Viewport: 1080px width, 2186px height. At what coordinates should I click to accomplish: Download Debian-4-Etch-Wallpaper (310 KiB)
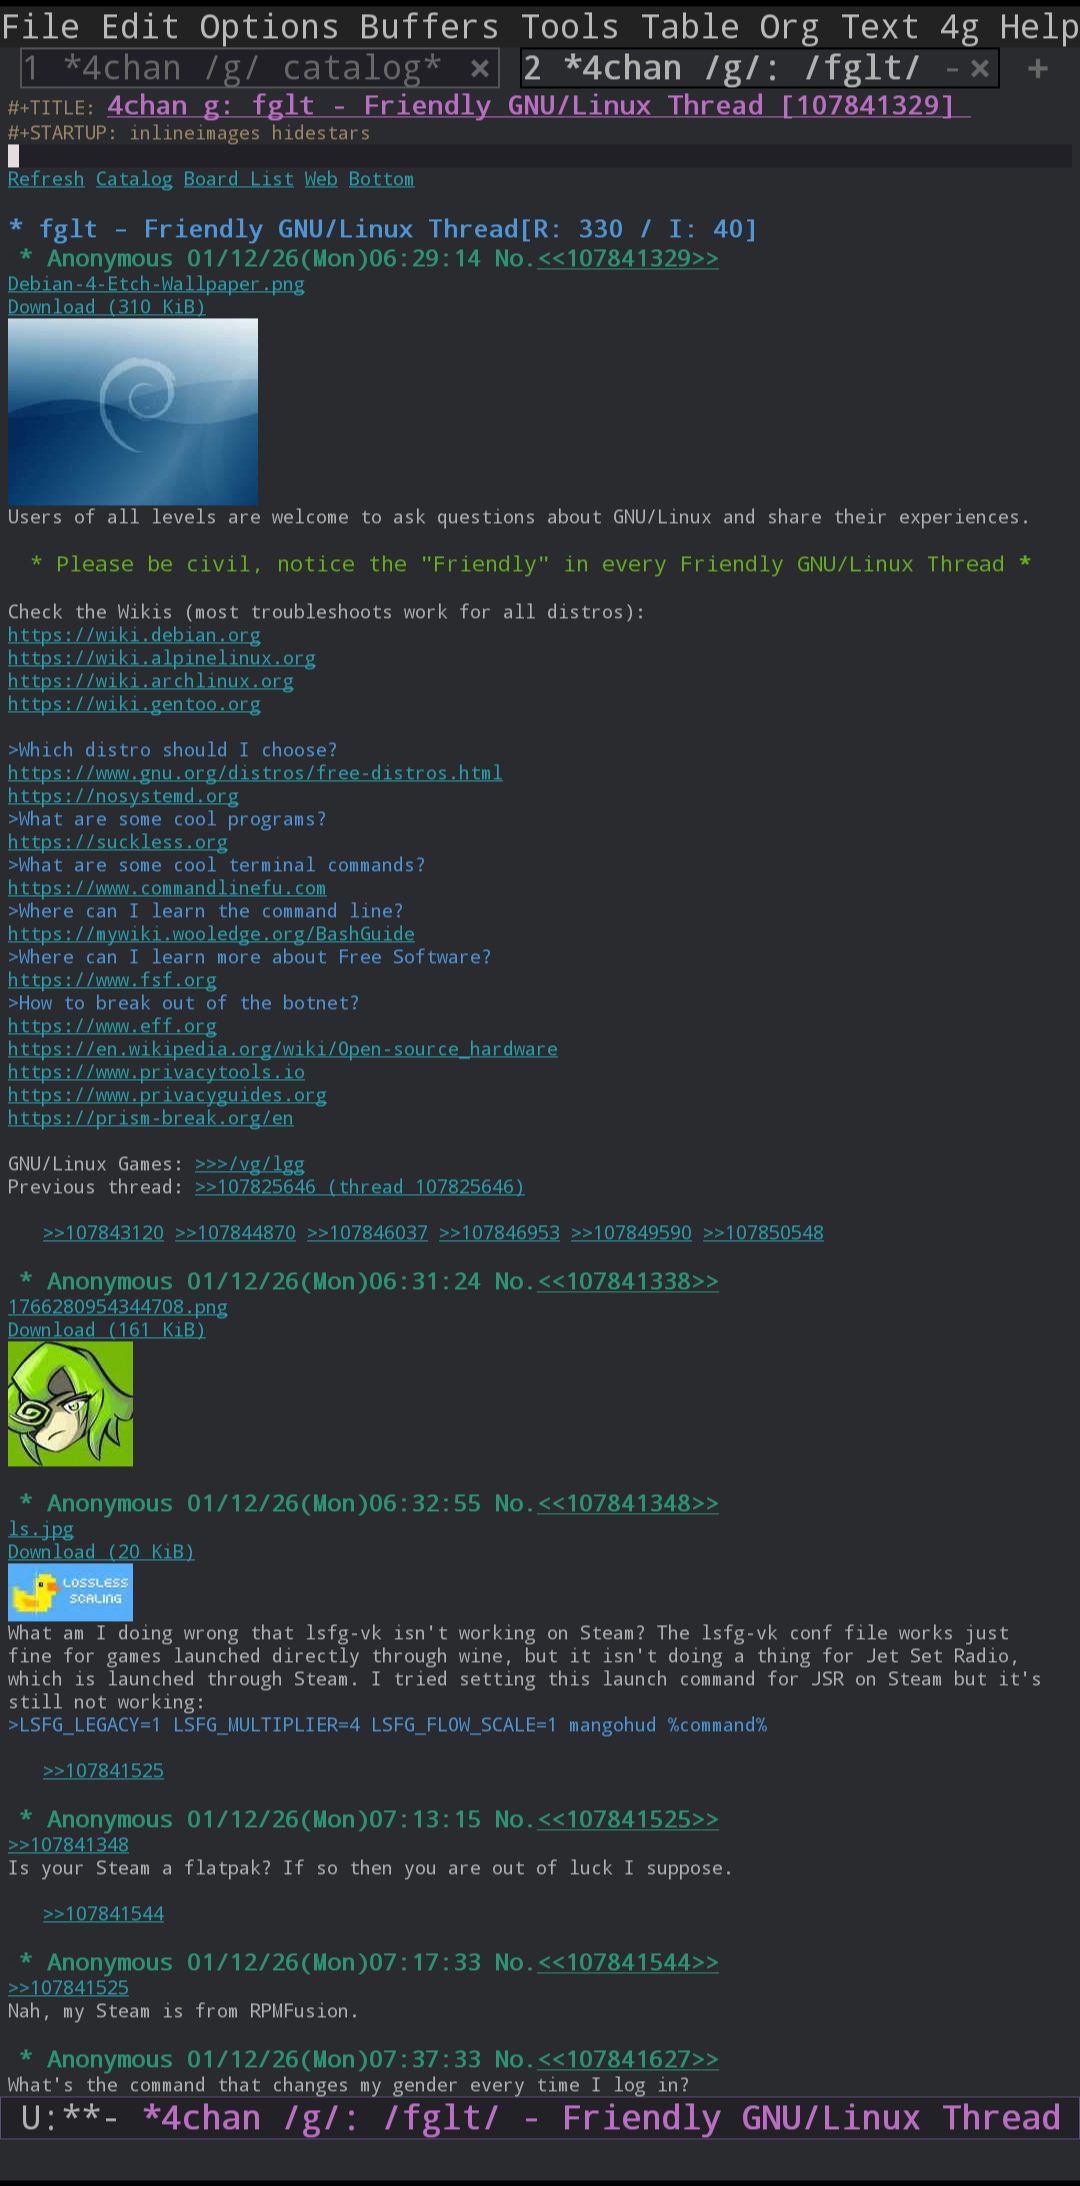point(106,307)
